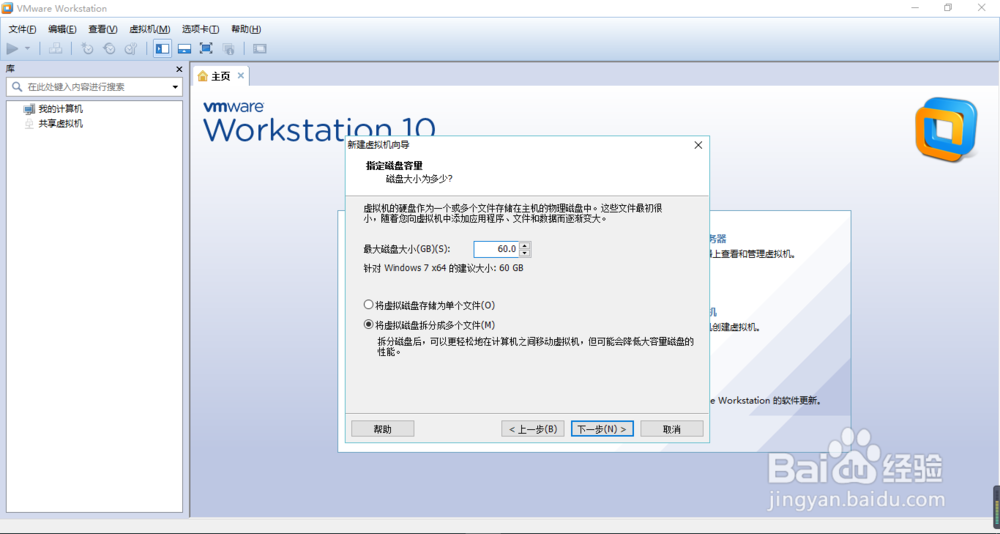Image resolution: width=1000 pixels, height=534 pixels.
Task: Decrease disk size with down arrow
Action: [525, 253]
